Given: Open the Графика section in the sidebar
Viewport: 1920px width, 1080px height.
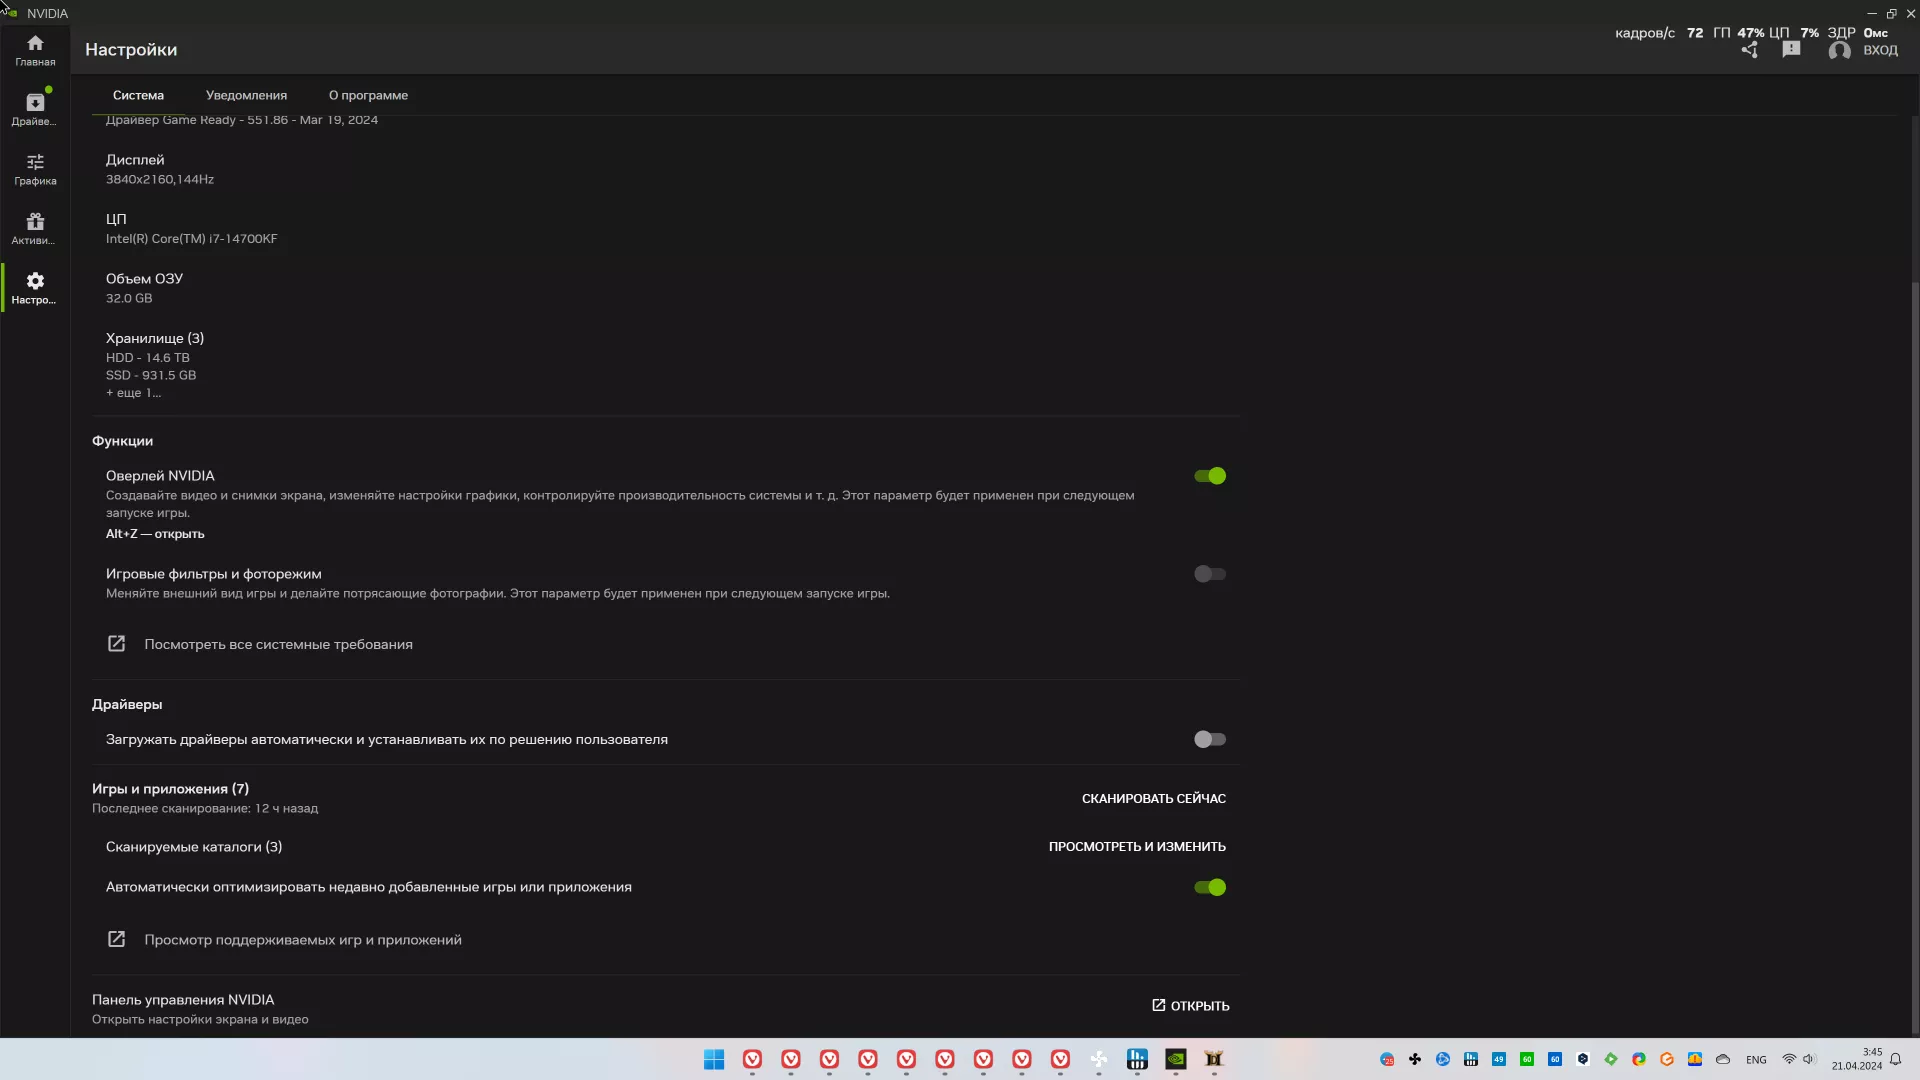Looking at the screenshot, I should (35, 169).
